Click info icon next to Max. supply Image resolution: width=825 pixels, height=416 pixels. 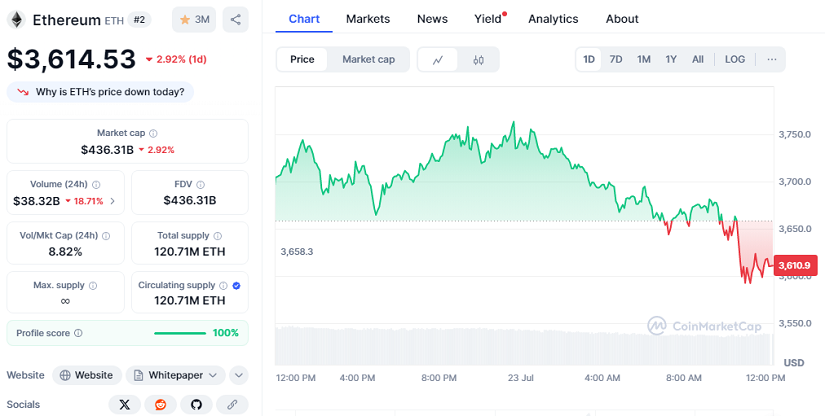pyautogui.click(x=93, y=286)
